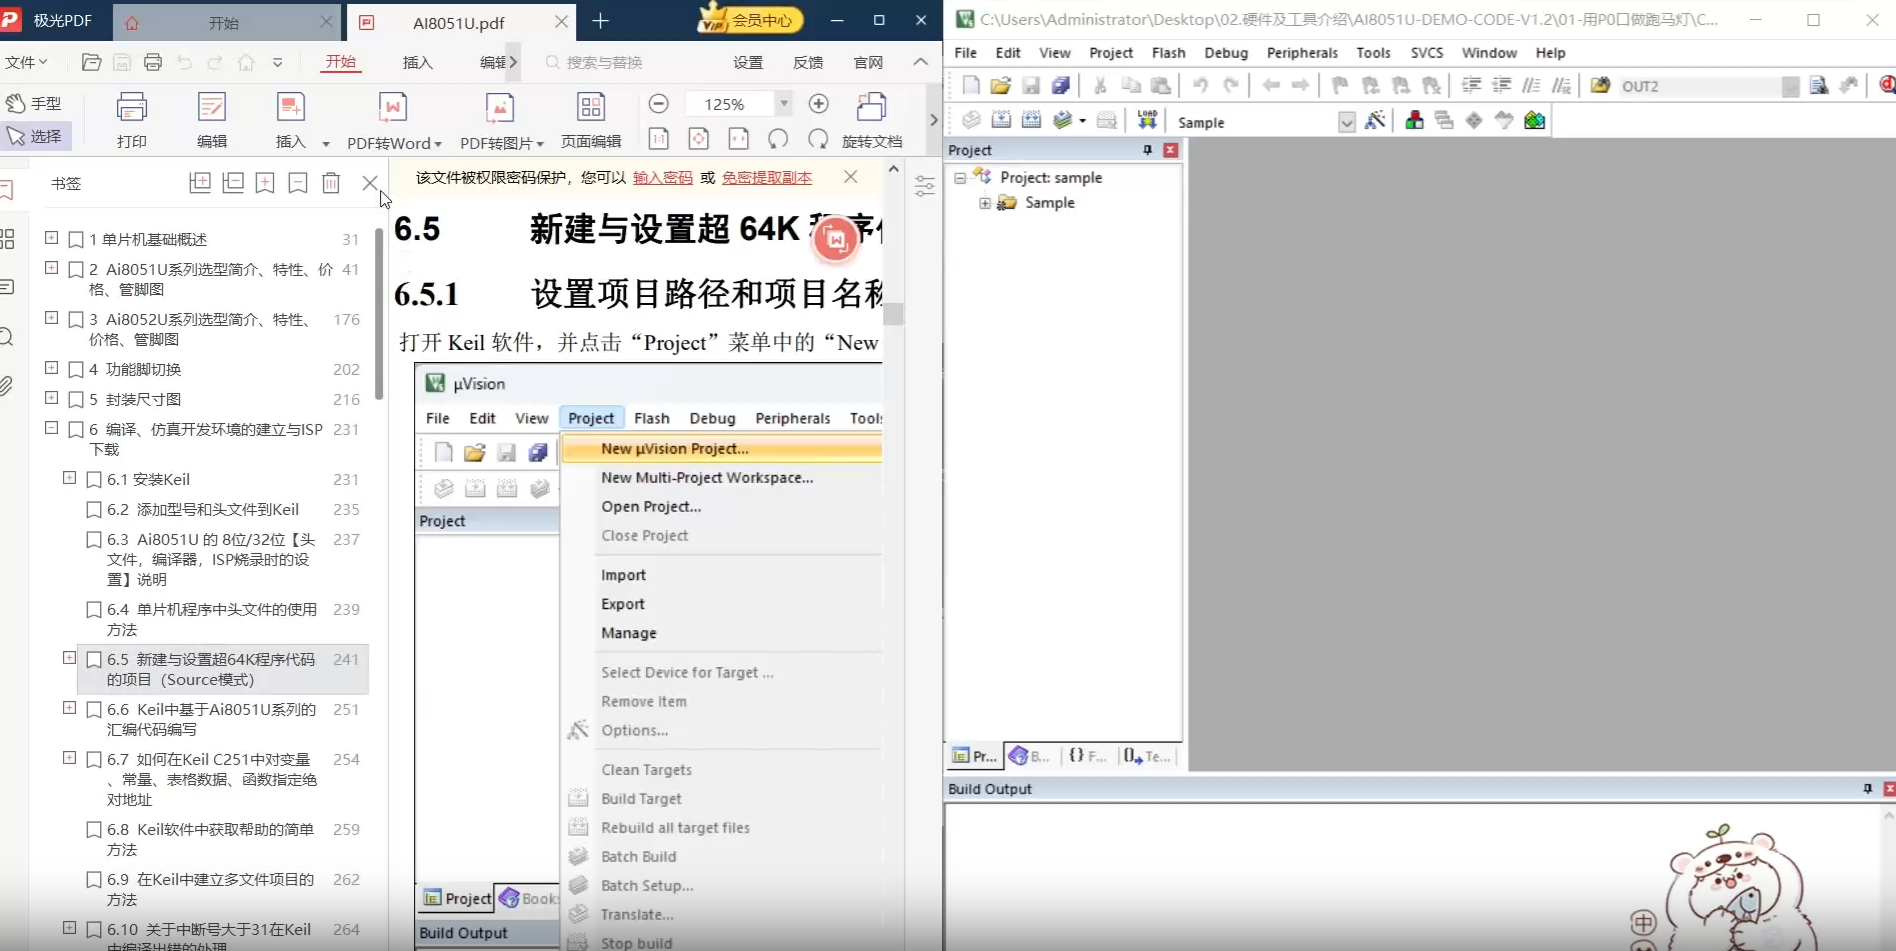This screenshot has height=951, width=1896.
Task: Click Keil Options for Target wand icon
Action: [x=1376, y=121]
